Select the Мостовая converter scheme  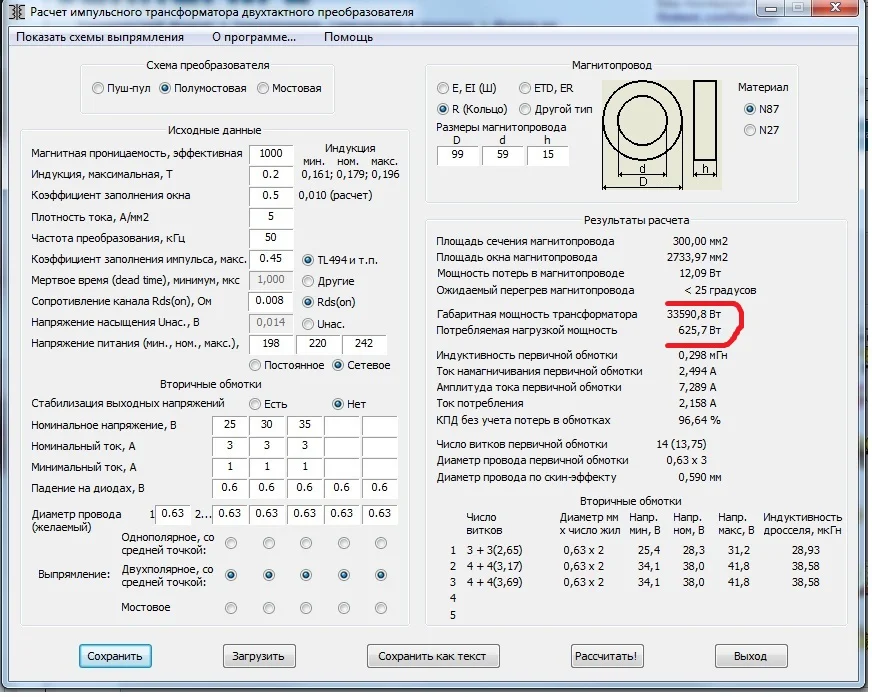point(264,88)
